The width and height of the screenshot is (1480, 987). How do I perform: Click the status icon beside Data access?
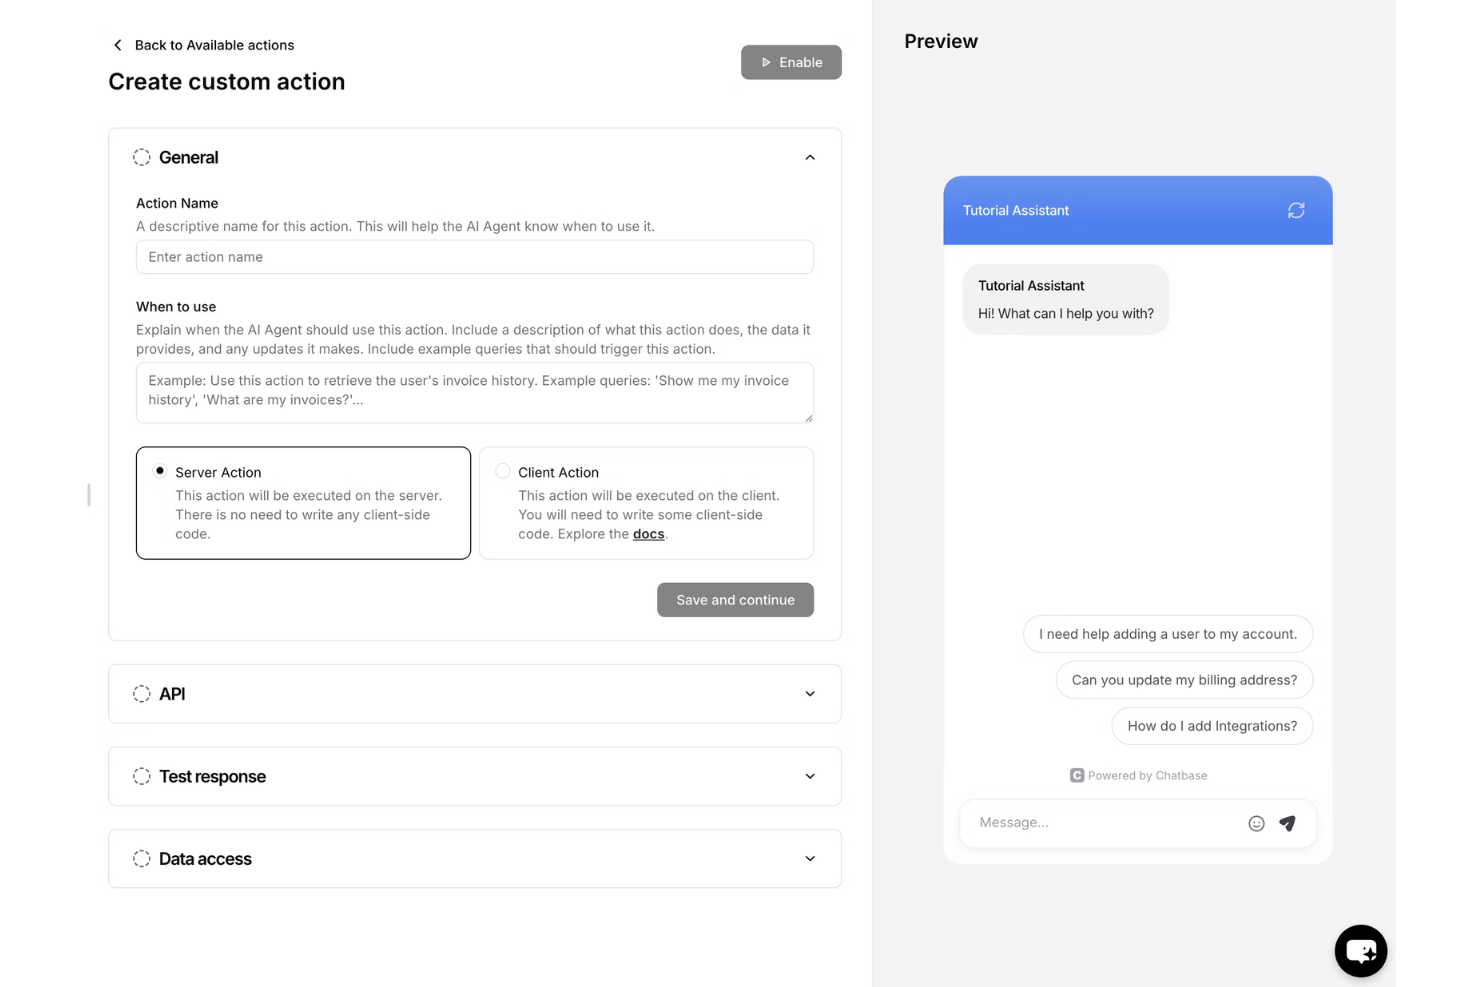pos(141,858)
